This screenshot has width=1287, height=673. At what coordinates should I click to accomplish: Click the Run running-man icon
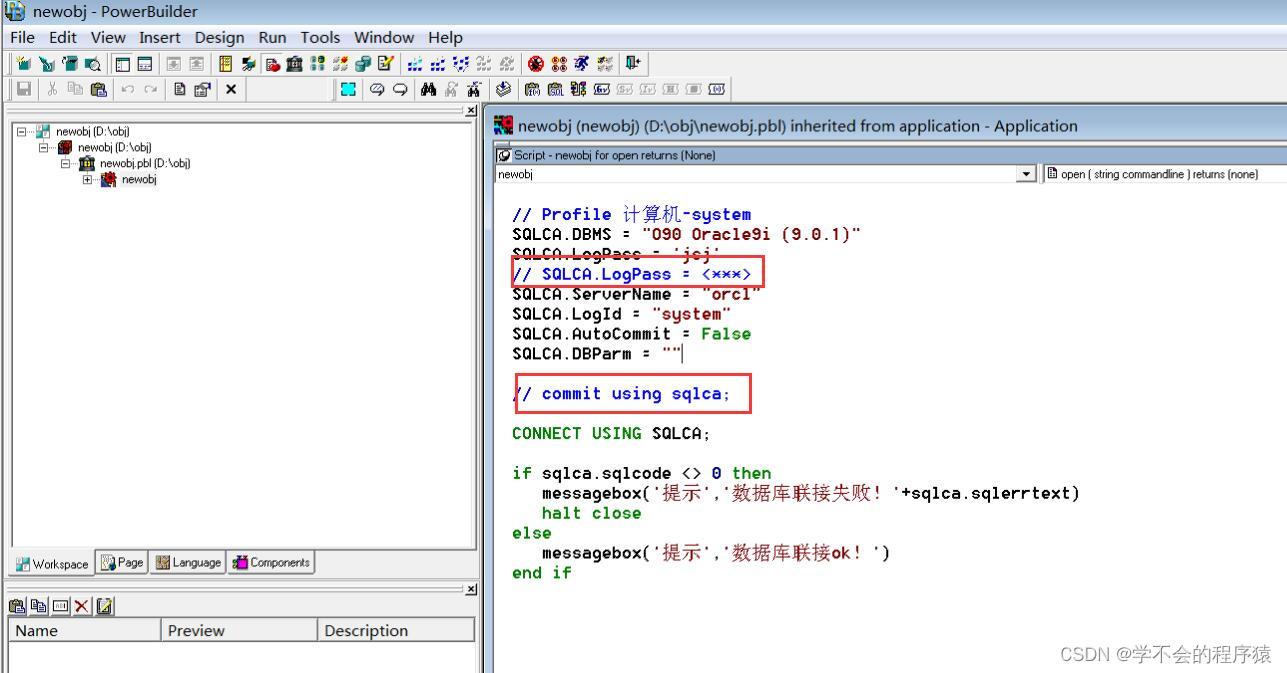(x=580, y=64)
